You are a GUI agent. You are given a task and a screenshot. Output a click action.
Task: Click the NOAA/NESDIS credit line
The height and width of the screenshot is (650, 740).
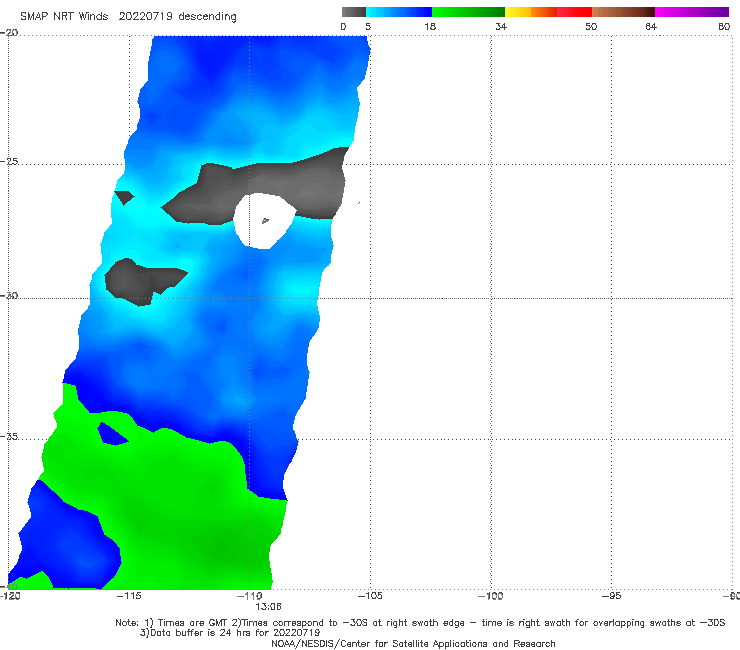coord(413,644)
